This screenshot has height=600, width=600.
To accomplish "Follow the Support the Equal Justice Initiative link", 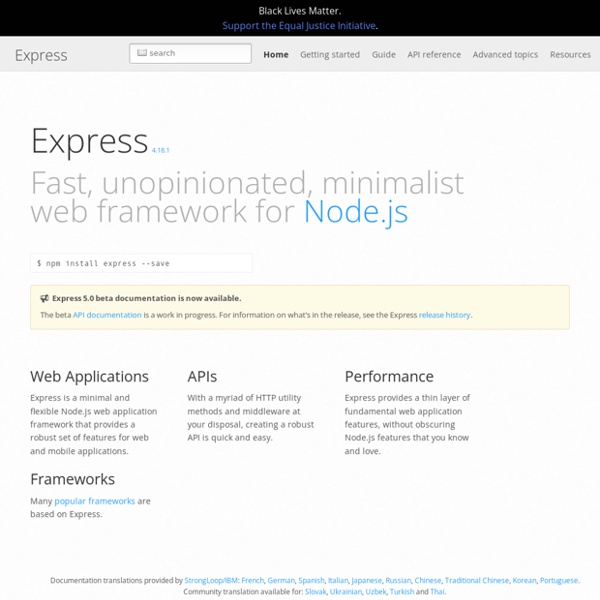I will (300, 26).
